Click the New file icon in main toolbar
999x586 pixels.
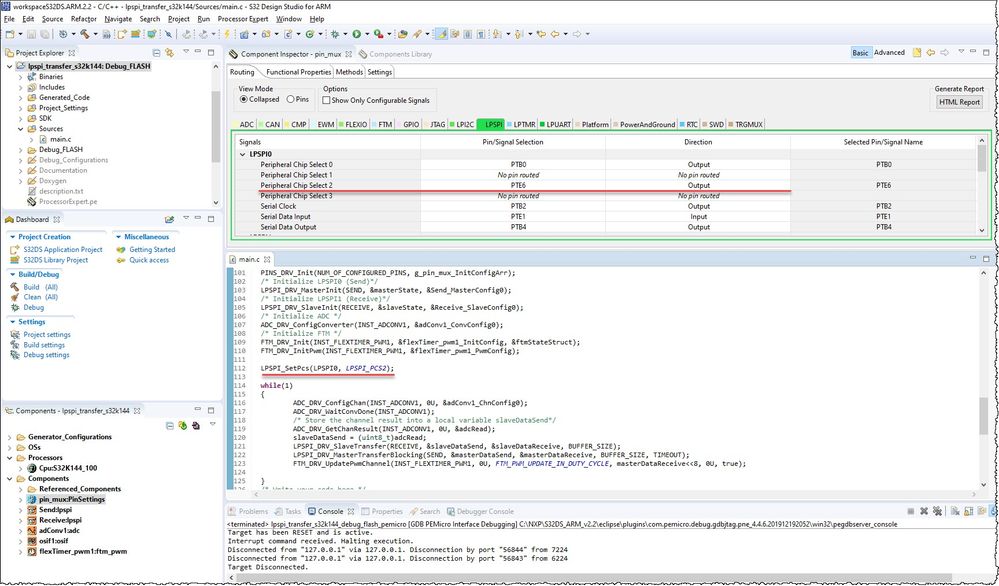pyautogui.click(x=10, y=34)
